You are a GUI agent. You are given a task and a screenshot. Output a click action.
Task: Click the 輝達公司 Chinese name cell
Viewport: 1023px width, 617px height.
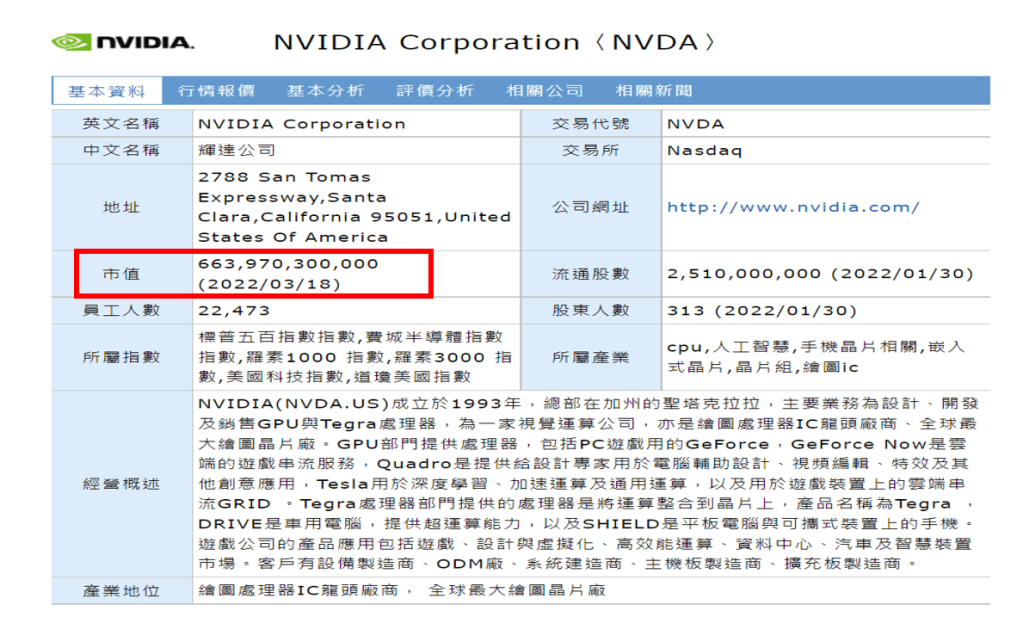pos(236,151)
